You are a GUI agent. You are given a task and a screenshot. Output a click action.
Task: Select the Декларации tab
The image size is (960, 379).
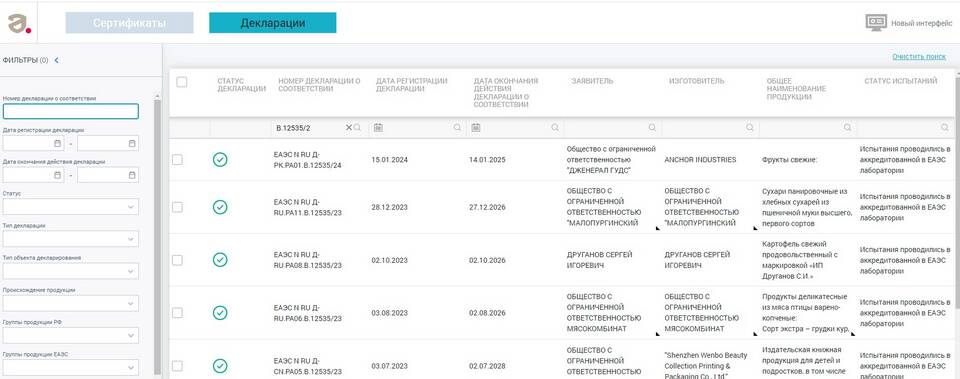(272, 23)
